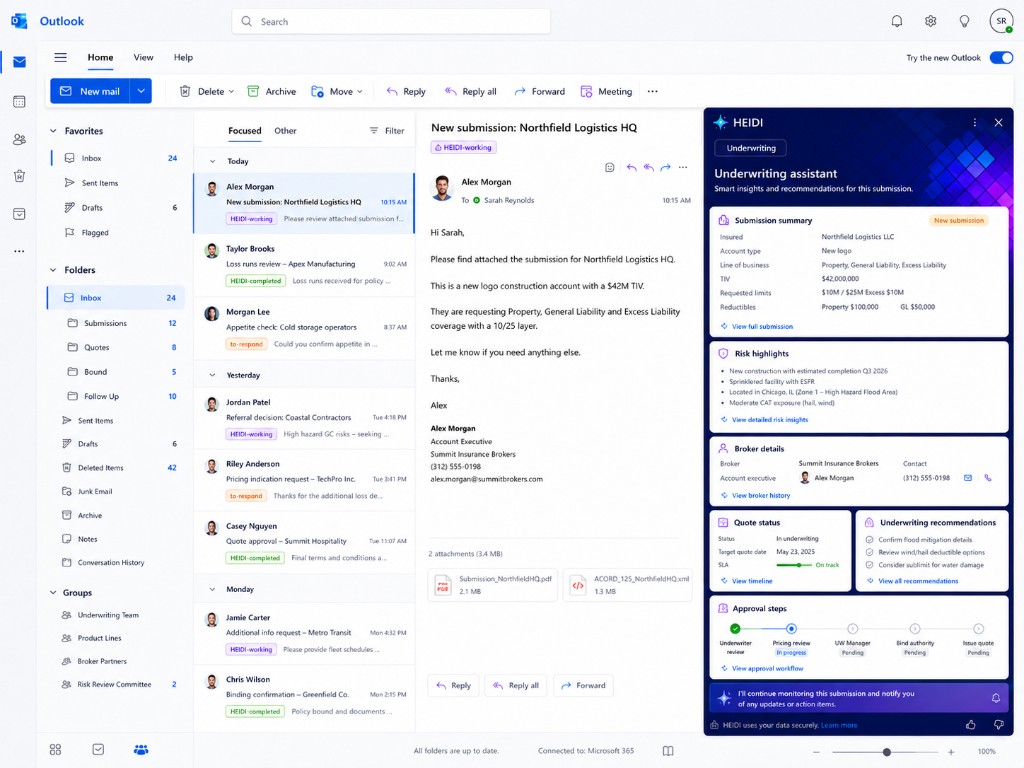The image size is (1024, 768).
Task: Collapse the Today message group
Action: (x=212, y=161)
